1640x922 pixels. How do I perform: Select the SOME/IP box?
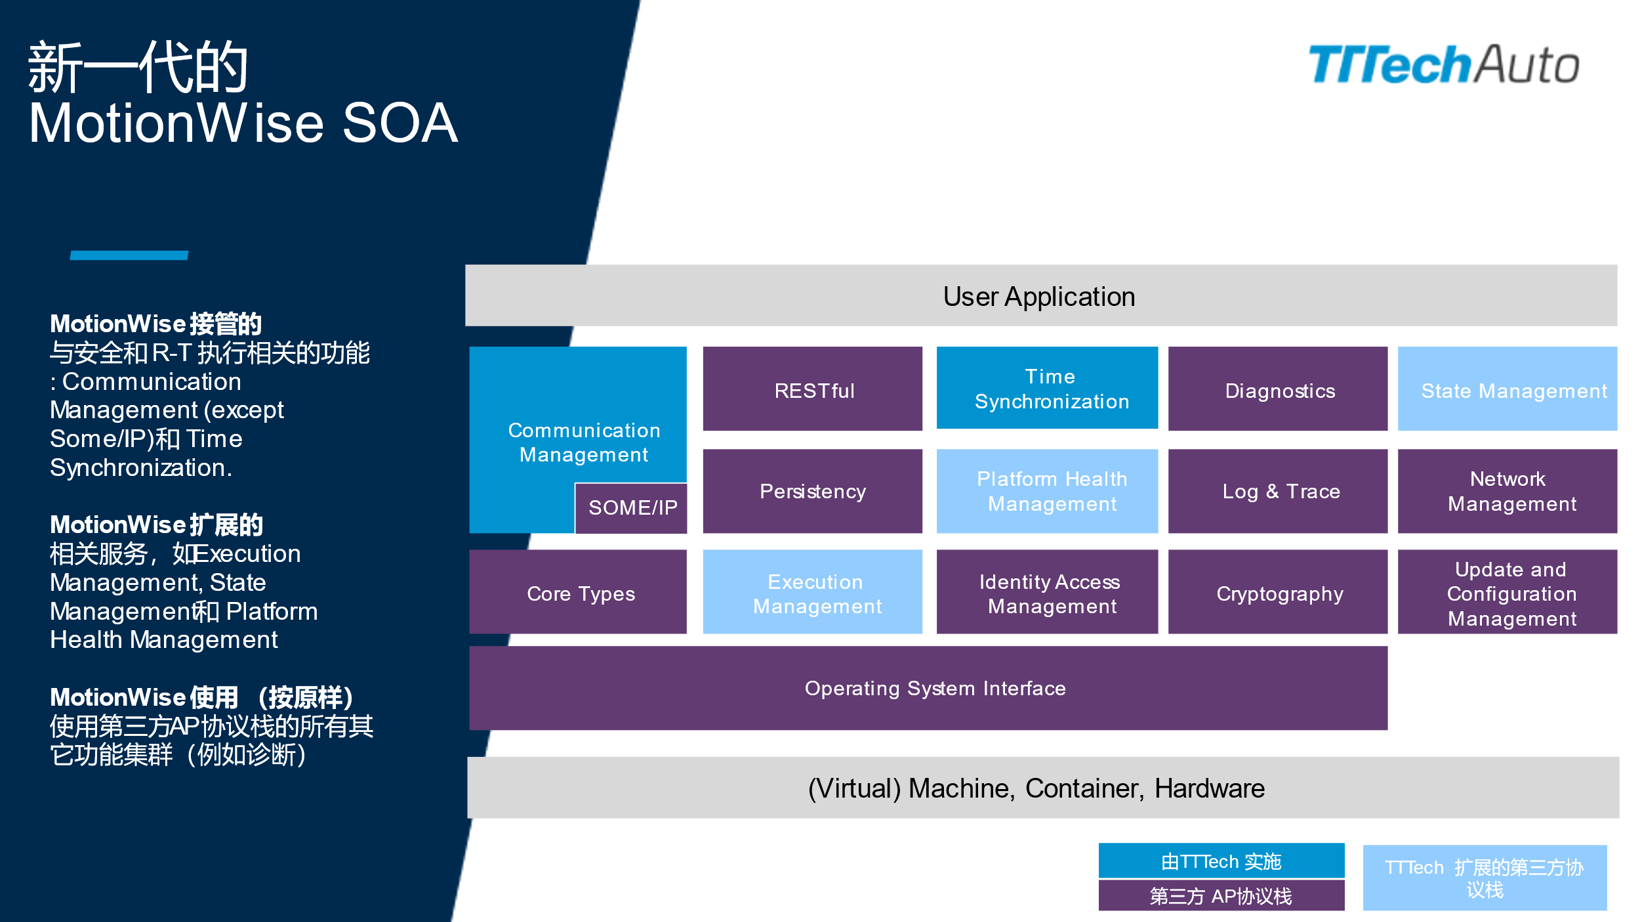click(632, 508)
